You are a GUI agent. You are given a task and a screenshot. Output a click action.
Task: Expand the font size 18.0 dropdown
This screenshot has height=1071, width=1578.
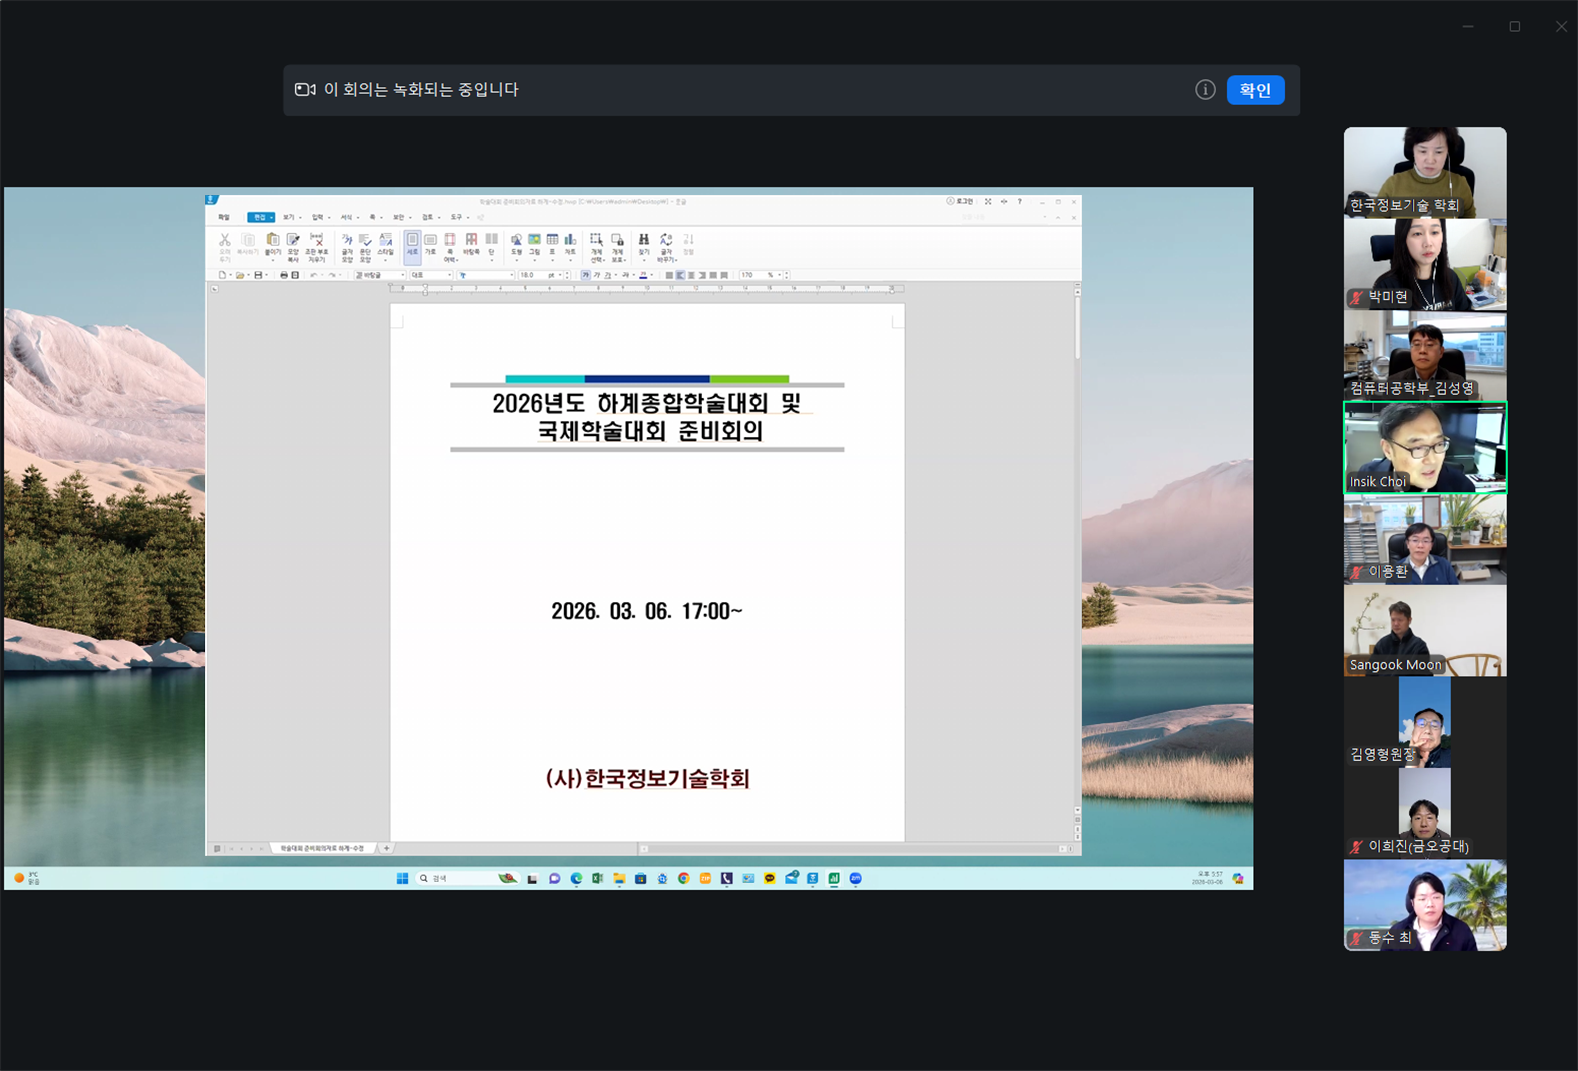tap(560, 275)
